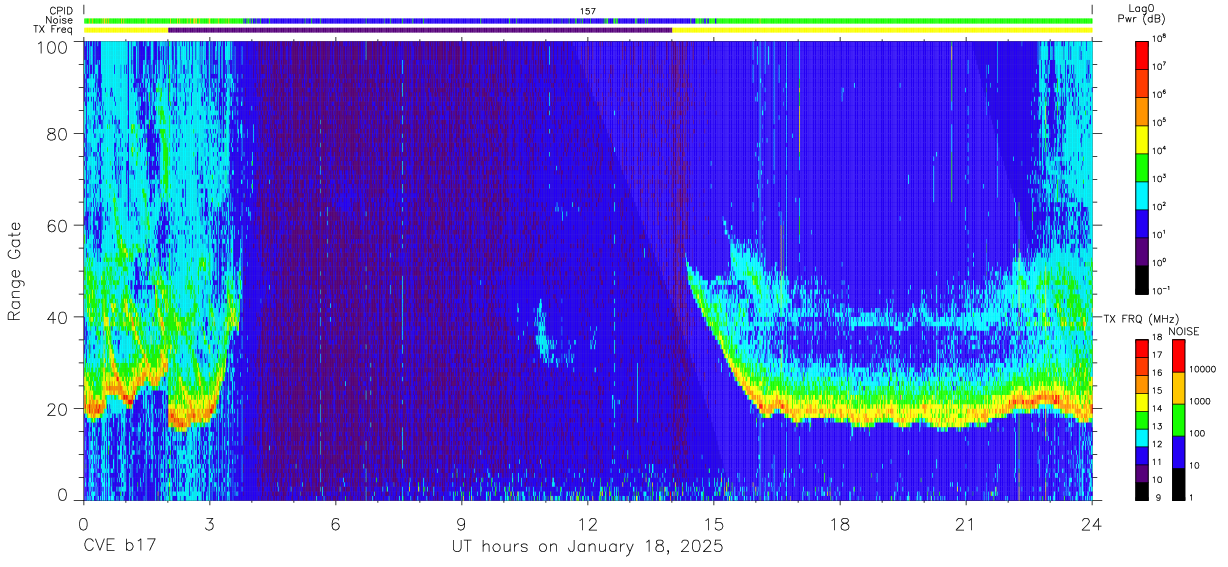
Task: Click the yellow segment of power colorbar
Action: (1142, 138)
